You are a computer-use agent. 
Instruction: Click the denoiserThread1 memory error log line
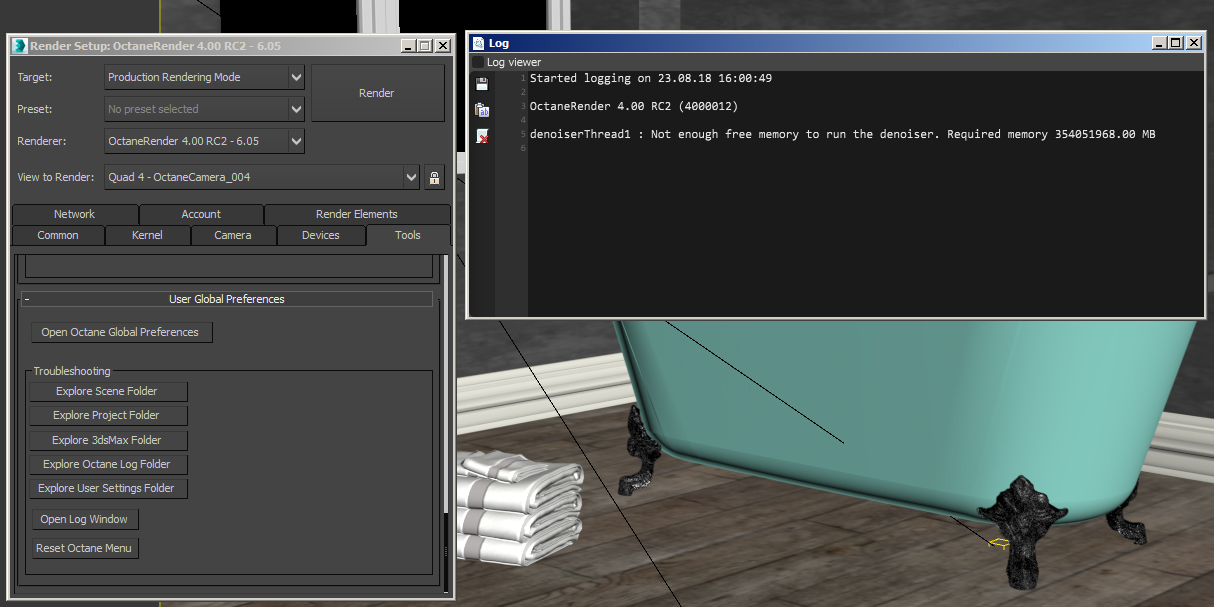843,134
